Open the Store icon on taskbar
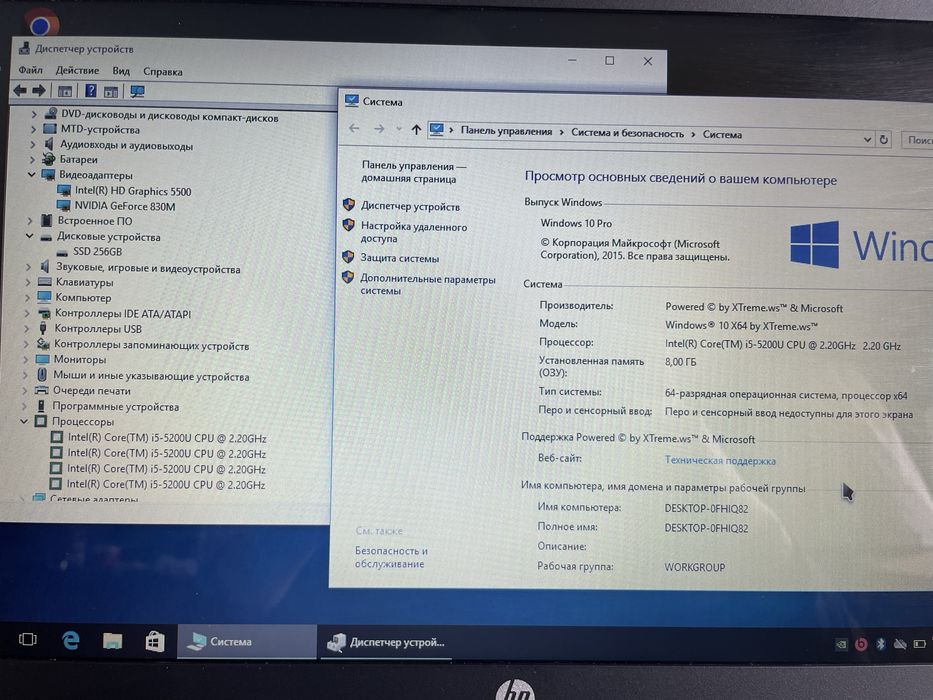Screen dimensions: 933x700 point(155,641)
